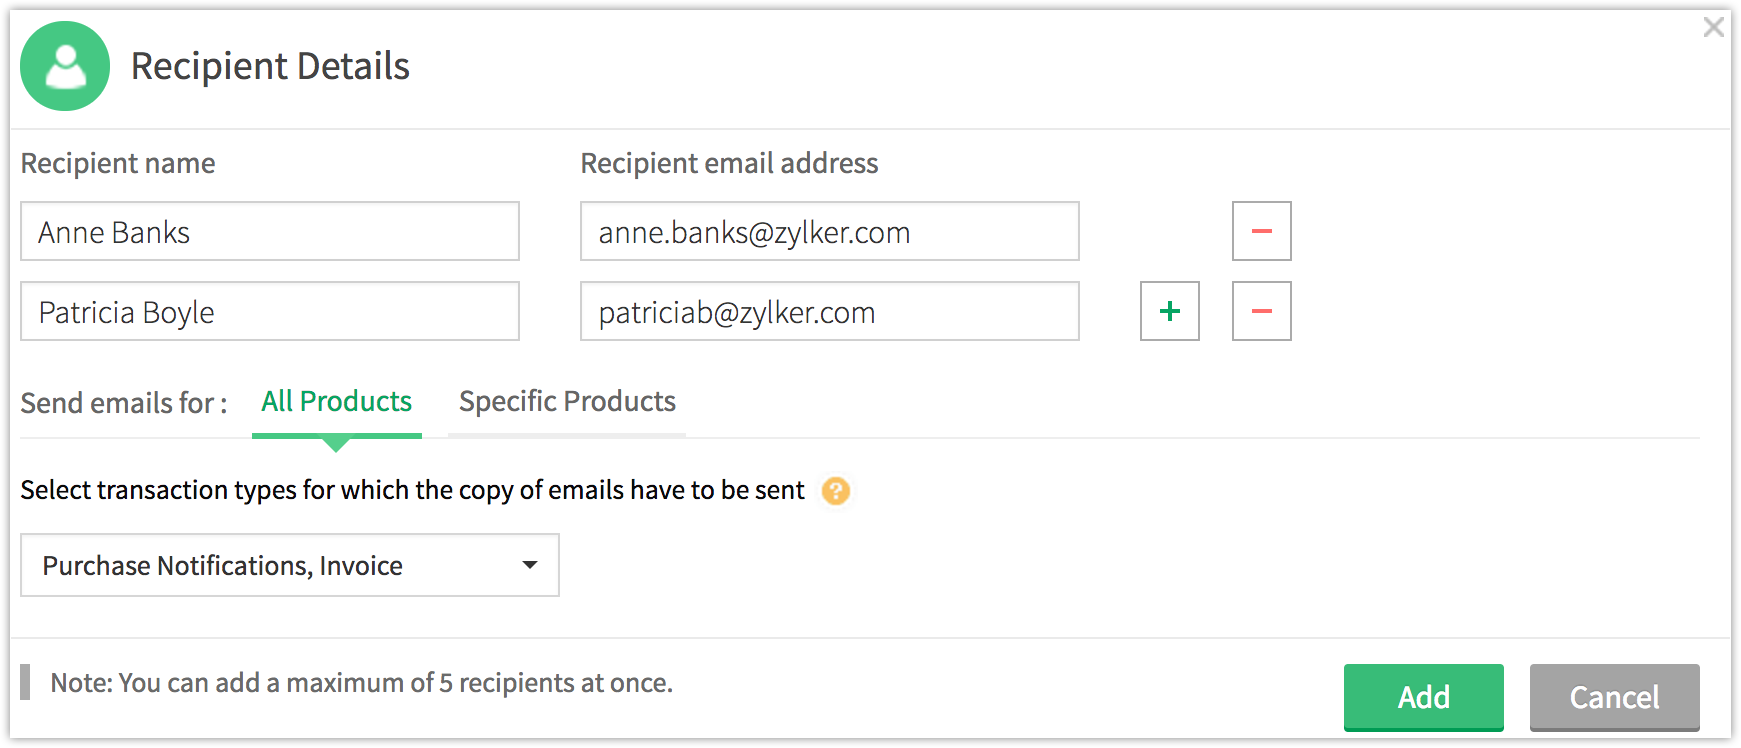Click the transaction types dropdown caret arrow
Image resolution: width=1741 pixels, height=748 pixels.
(530, 565)
